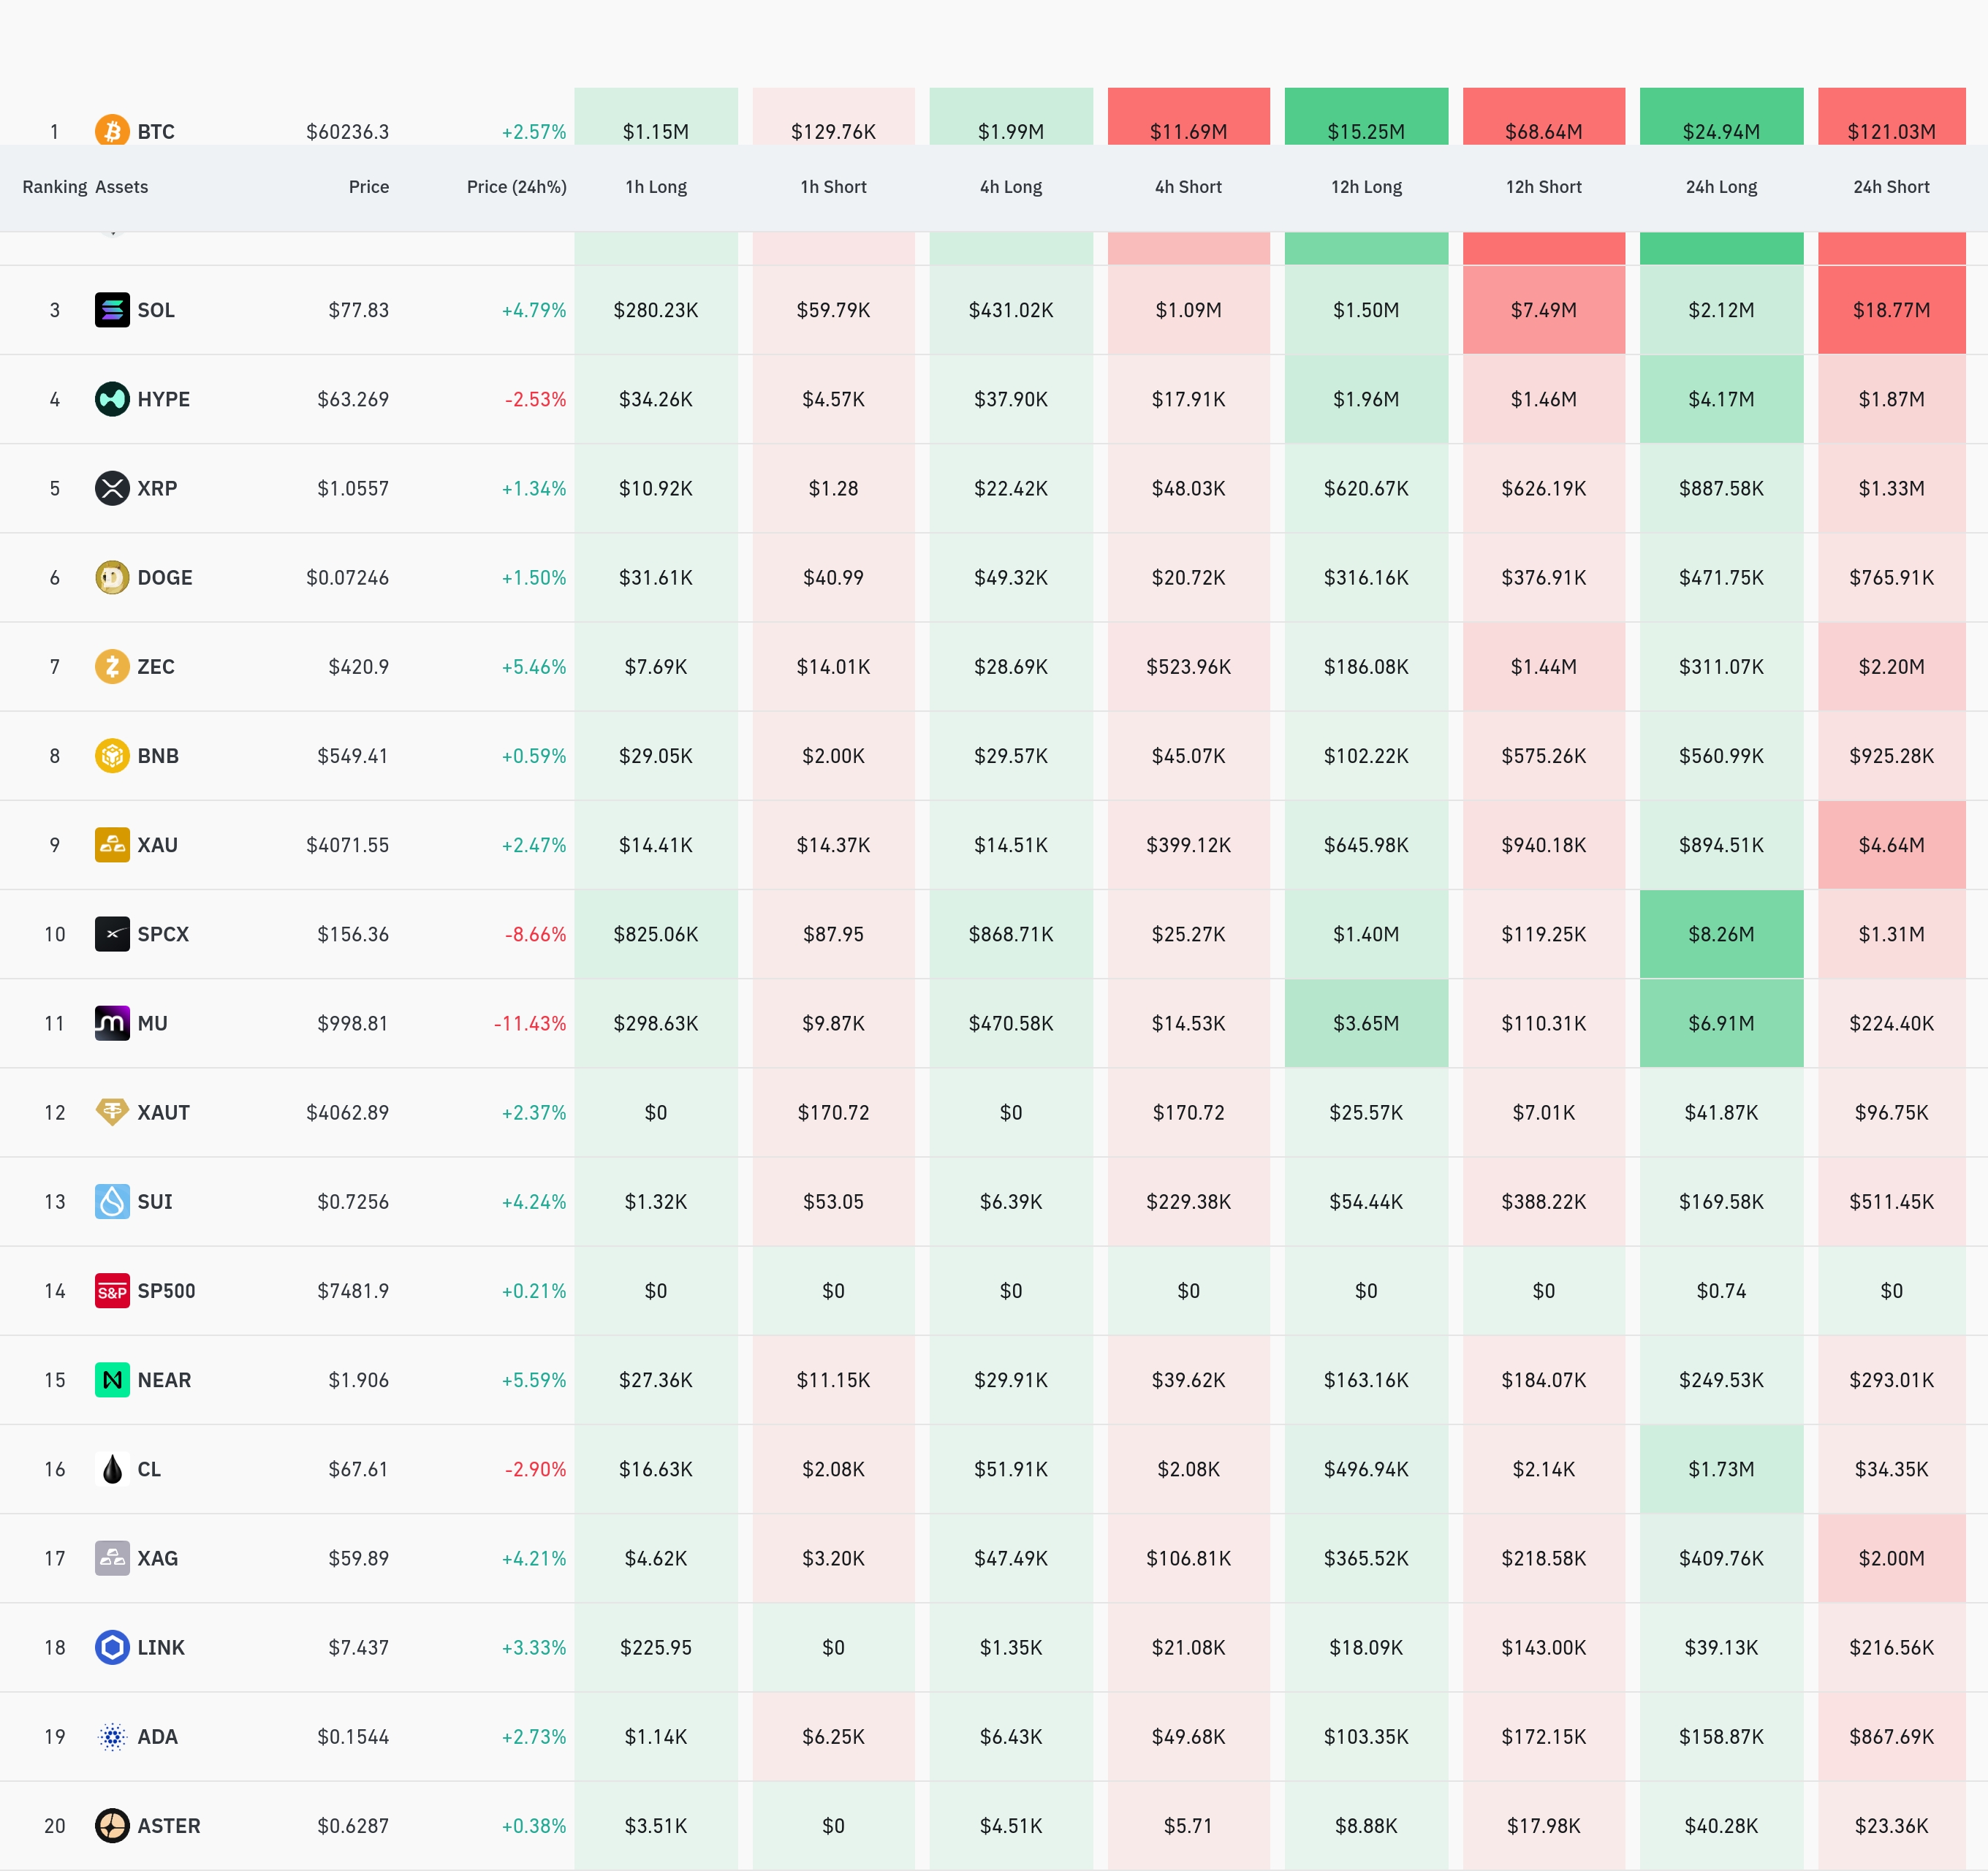This screenshot has height=1871, width=1988.
Task: Click the XAU gold bars icon
Action: pos(112,845)
